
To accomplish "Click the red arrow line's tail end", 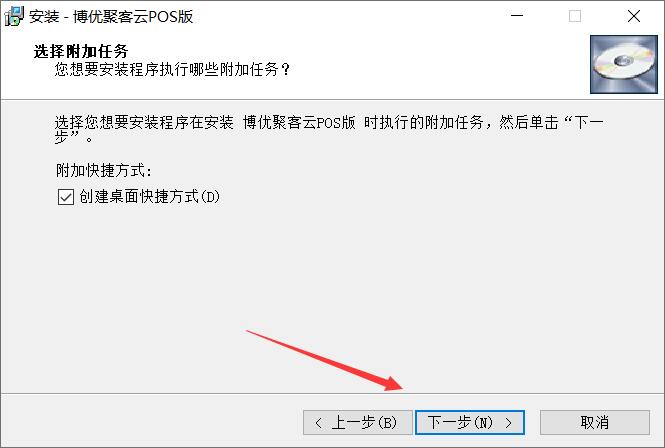I will tap(248, 331).
